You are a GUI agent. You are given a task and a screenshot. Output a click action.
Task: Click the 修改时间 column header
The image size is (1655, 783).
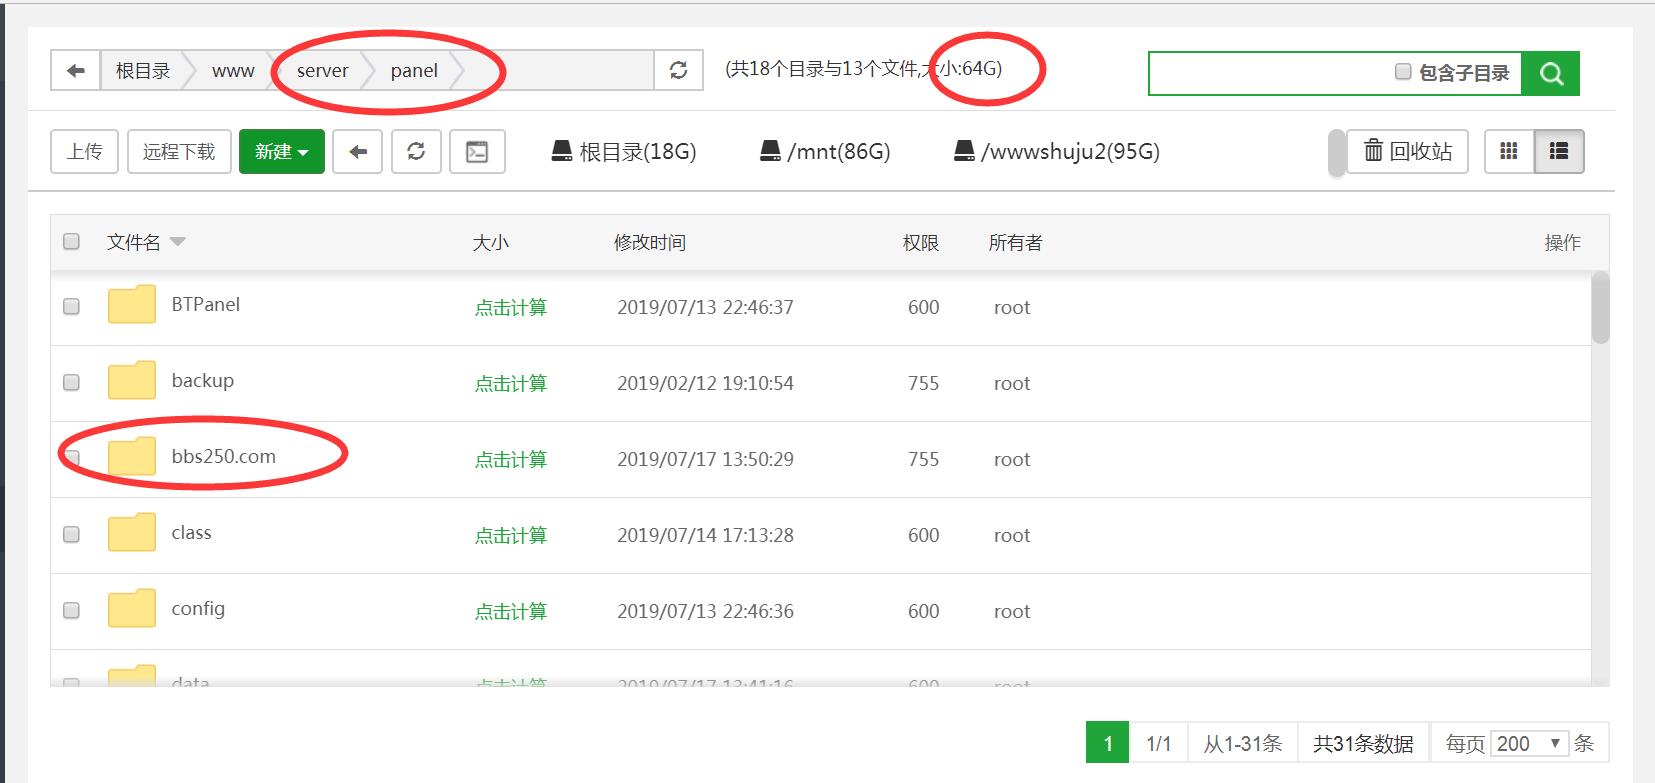tap(650, 243)
